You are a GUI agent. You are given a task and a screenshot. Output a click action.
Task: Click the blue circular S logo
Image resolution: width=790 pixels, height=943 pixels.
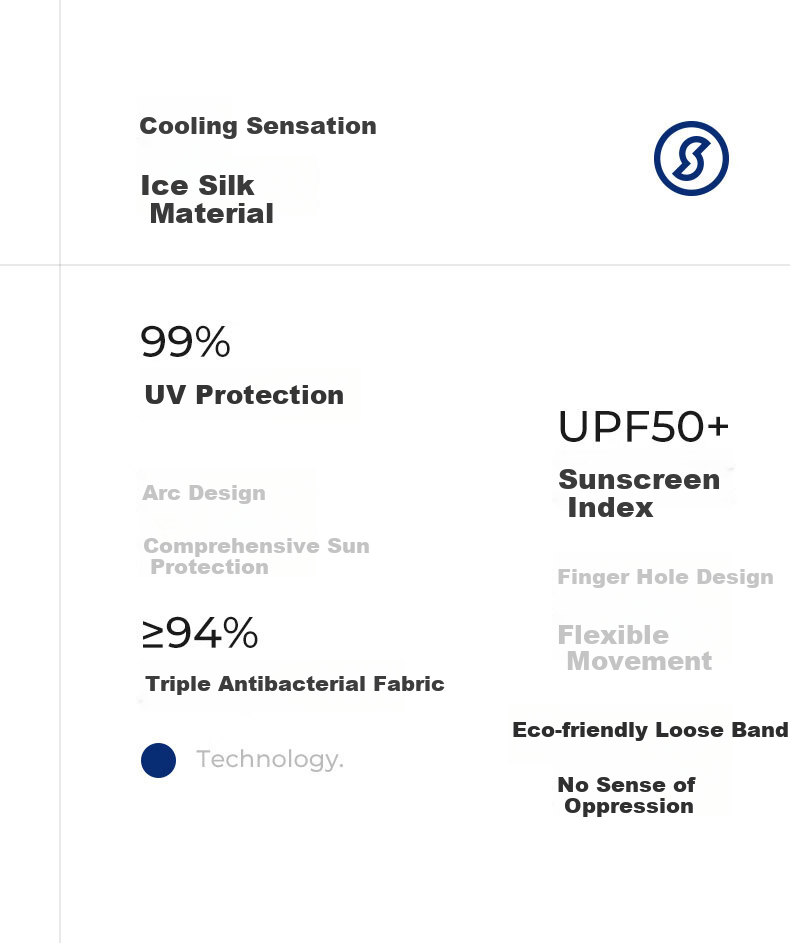691,158
